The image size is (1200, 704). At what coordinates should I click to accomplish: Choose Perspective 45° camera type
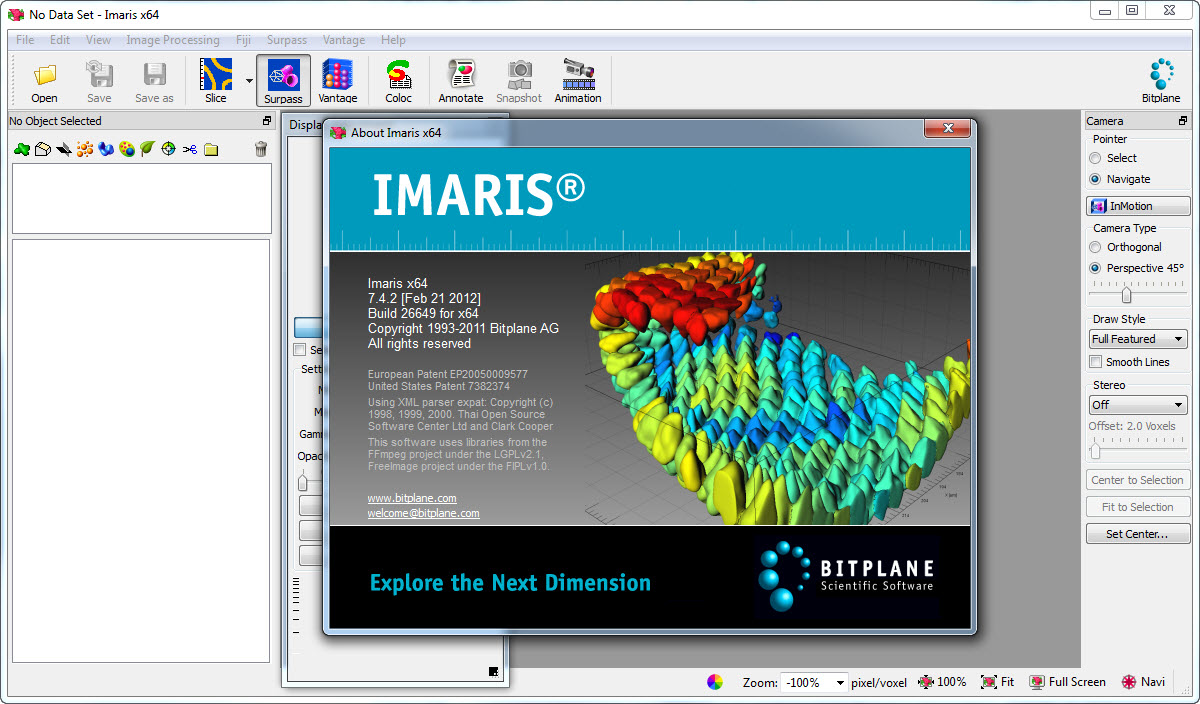point(1095,268)
